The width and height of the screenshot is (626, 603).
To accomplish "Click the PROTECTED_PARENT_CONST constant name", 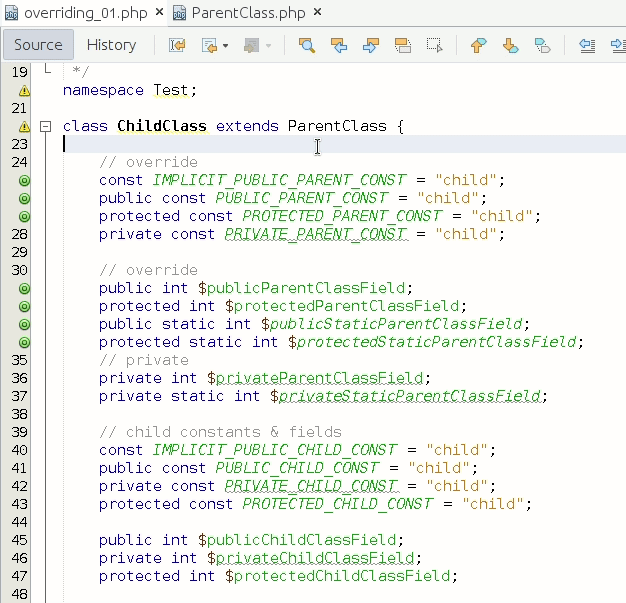I will click(x=342, y=216).
